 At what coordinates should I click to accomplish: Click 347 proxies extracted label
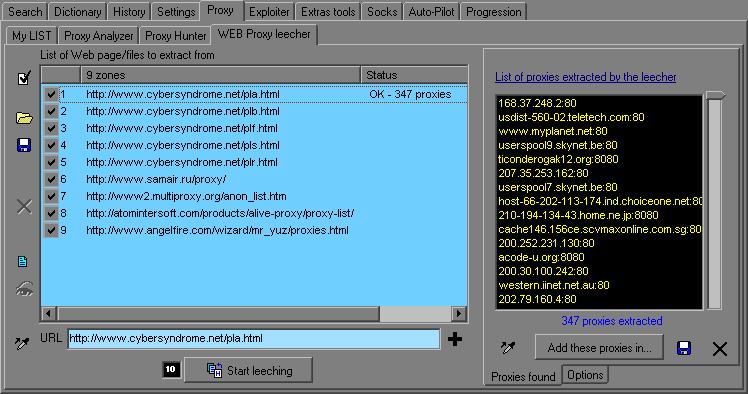pyautogui.click(x=612, y=321)
